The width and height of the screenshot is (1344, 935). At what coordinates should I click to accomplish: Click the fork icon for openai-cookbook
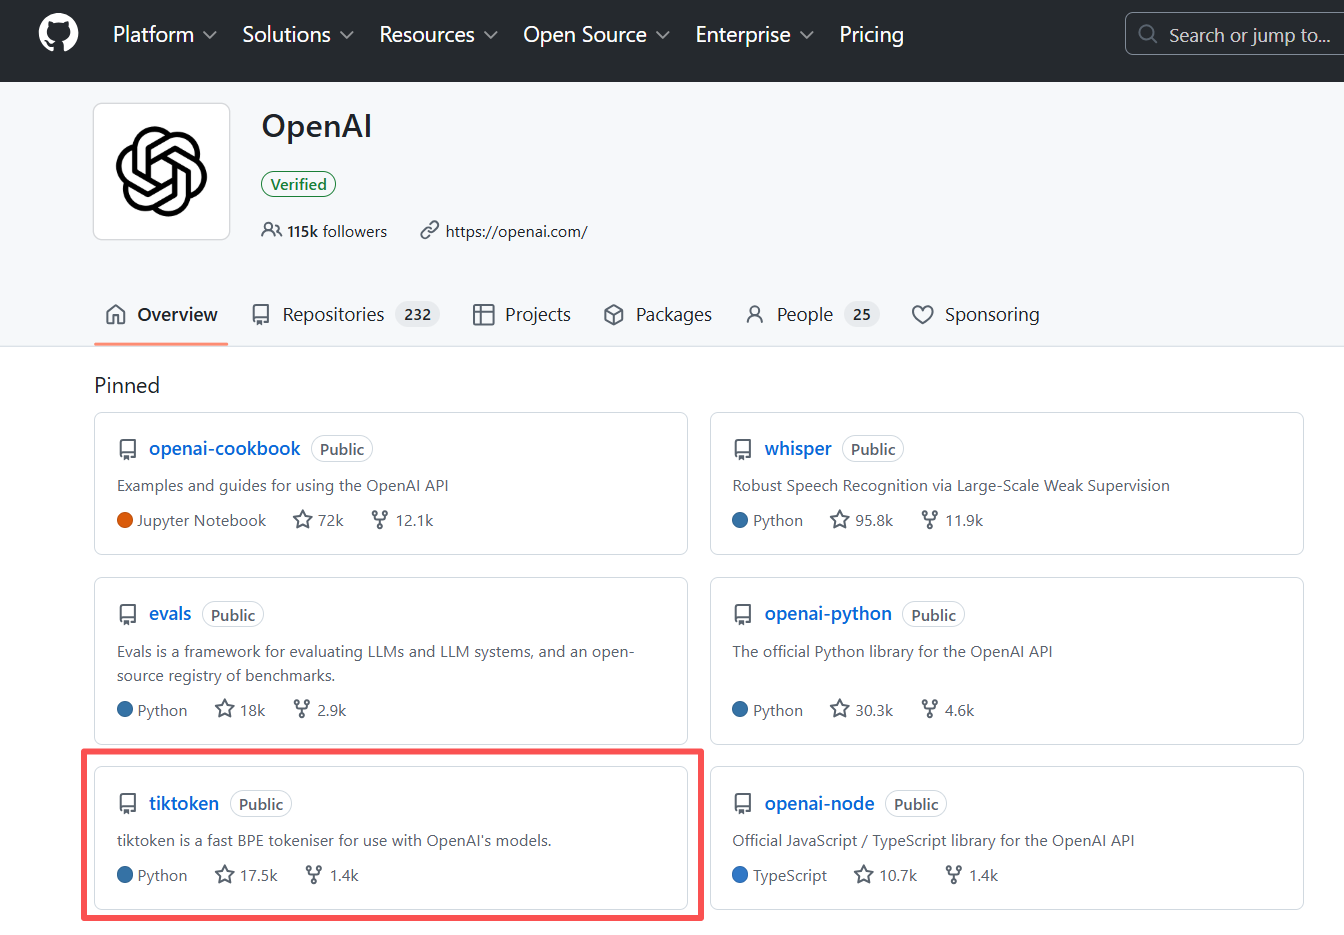pos(380,519)
